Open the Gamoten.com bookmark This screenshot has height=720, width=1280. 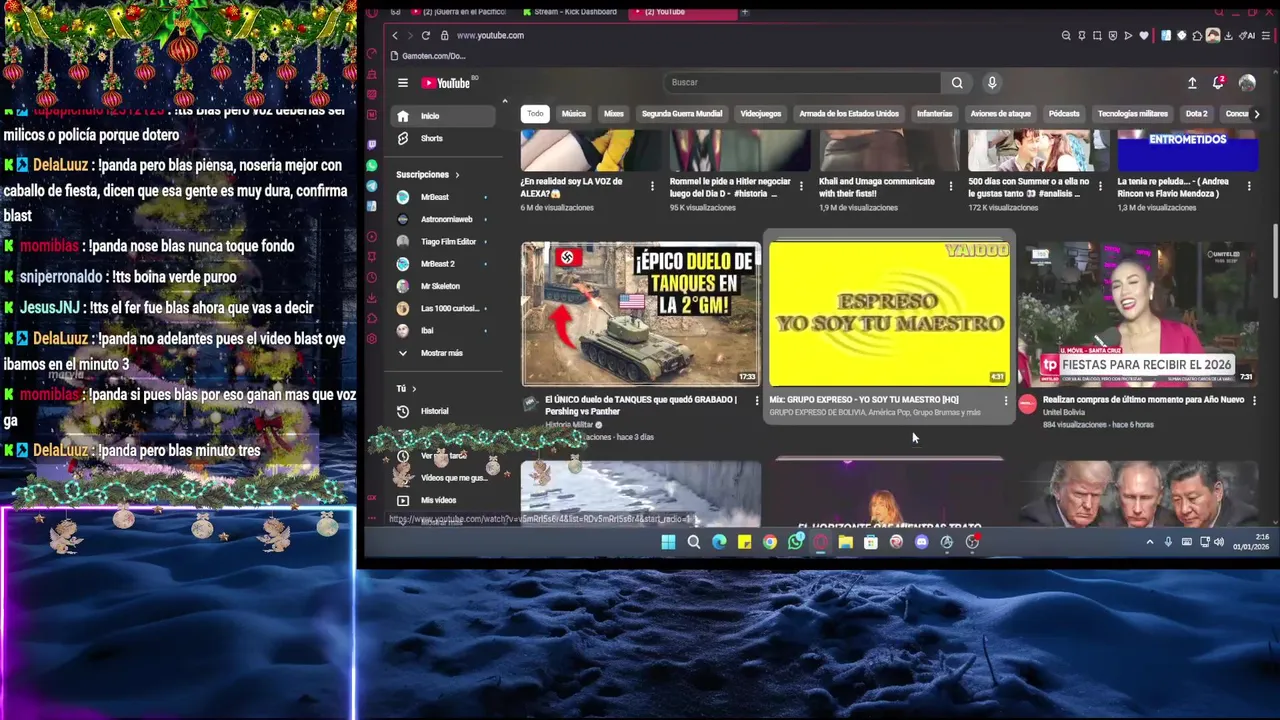pyautogui.click(x=428, y=56)
